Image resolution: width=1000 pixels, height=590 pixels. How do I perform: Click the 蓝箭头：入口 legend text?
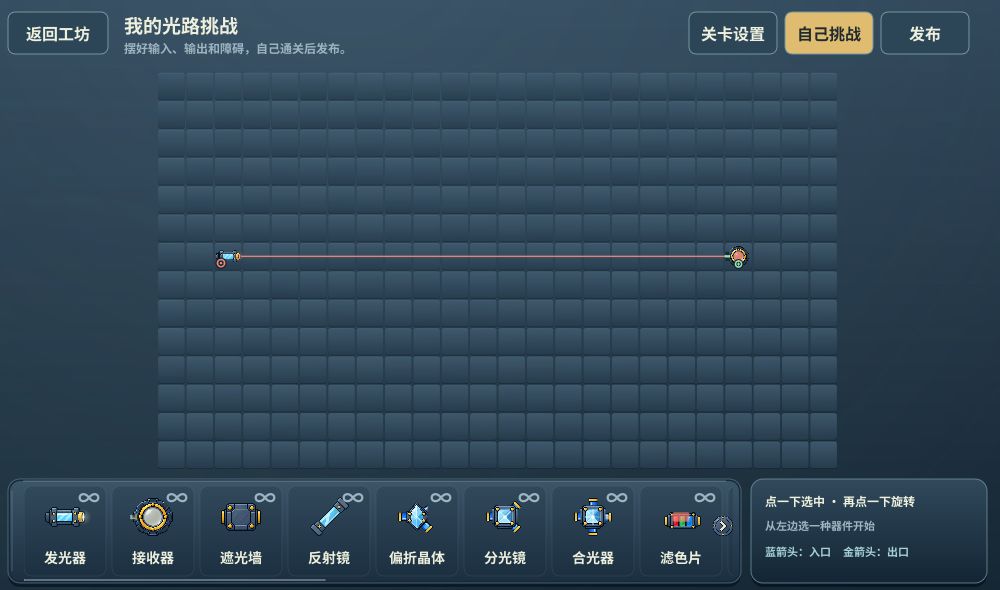click(797, 552)
